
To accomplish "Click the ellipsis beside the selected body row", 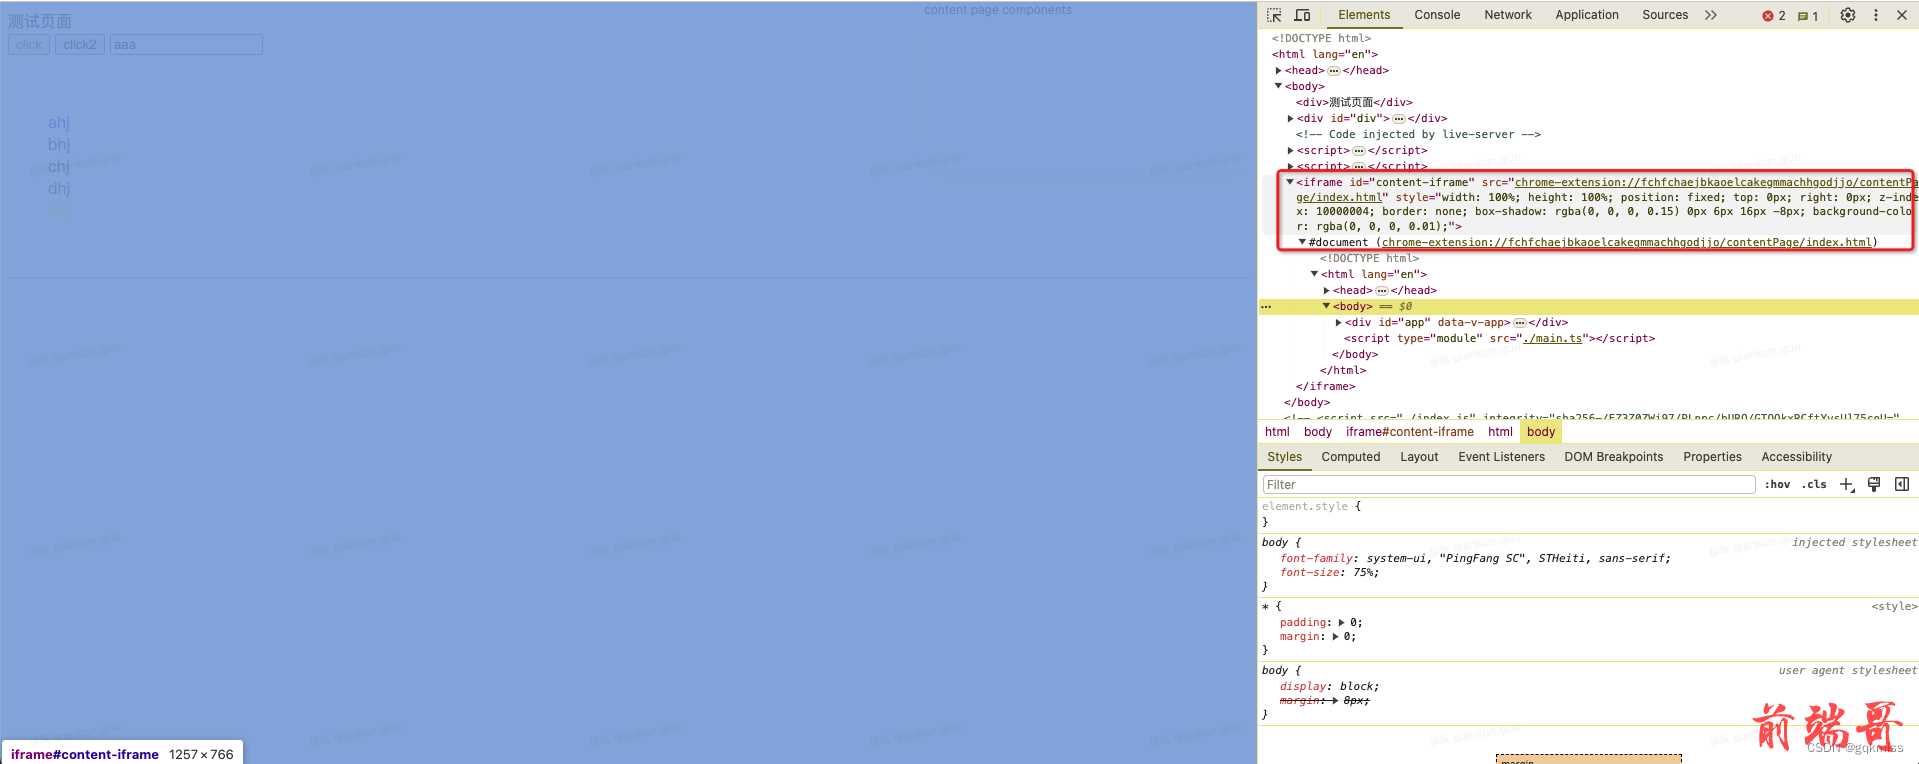I will click(1266, 307).
